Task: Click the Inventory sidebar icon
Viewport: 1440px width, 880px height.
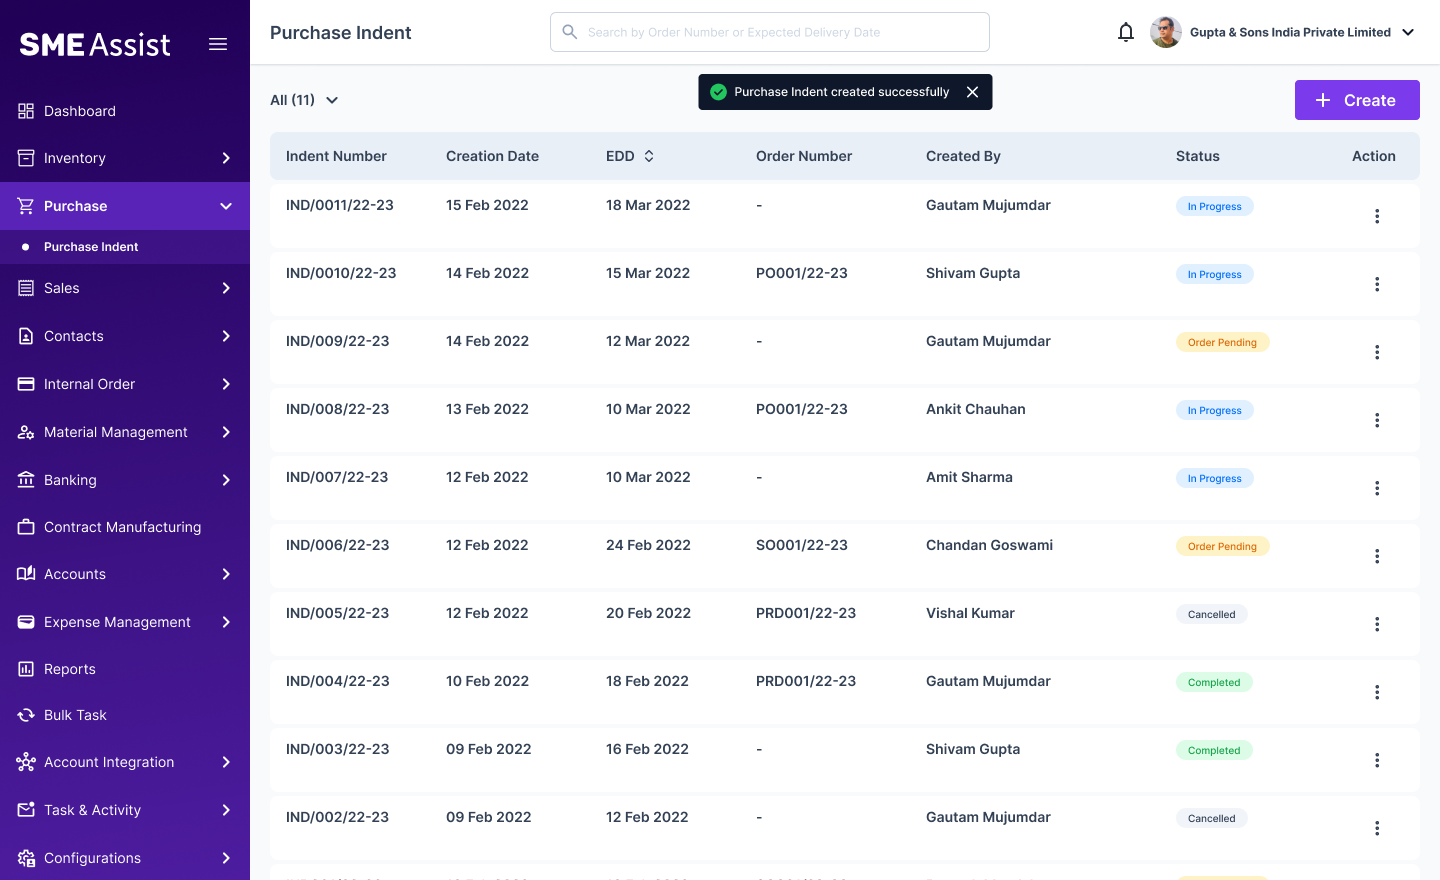Action: tap(26, 158)
